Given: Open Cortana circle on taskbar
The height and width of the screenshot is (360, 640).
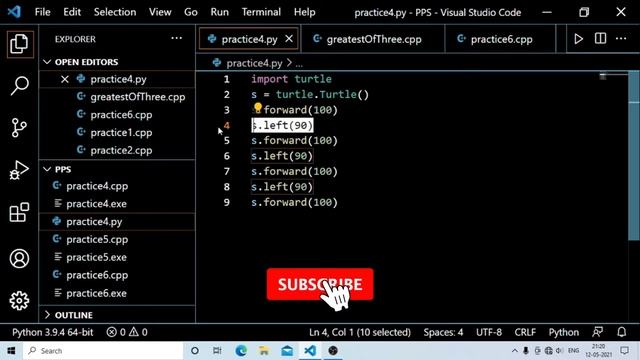Looking at the screenshot, I should pos(195,351).
